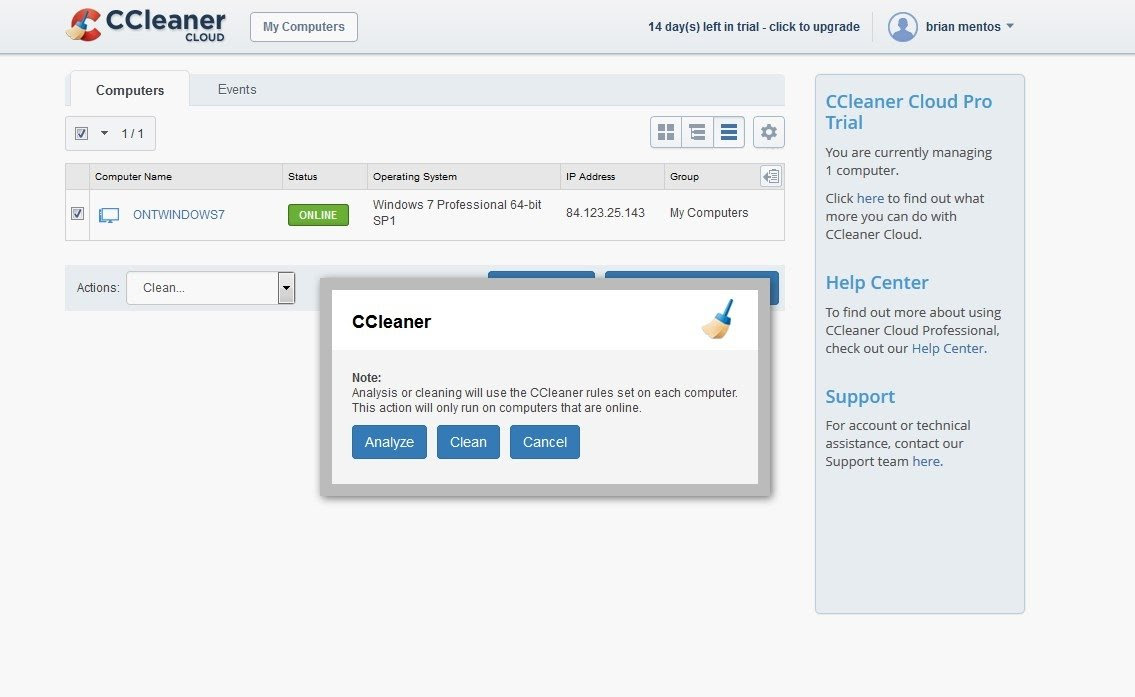
Task: Open the Actions dropdown showing Clean...
Action: pyautogui.click(x=211, y=287)
